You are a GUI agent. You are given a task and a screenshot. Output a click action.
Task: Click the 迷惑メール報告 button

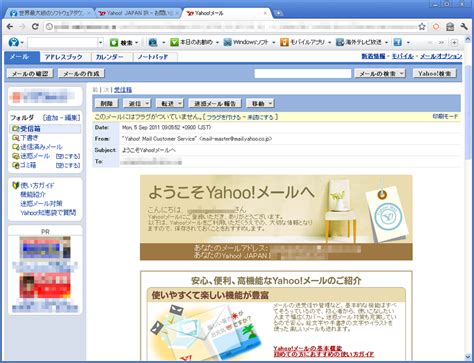coord(215,103)
